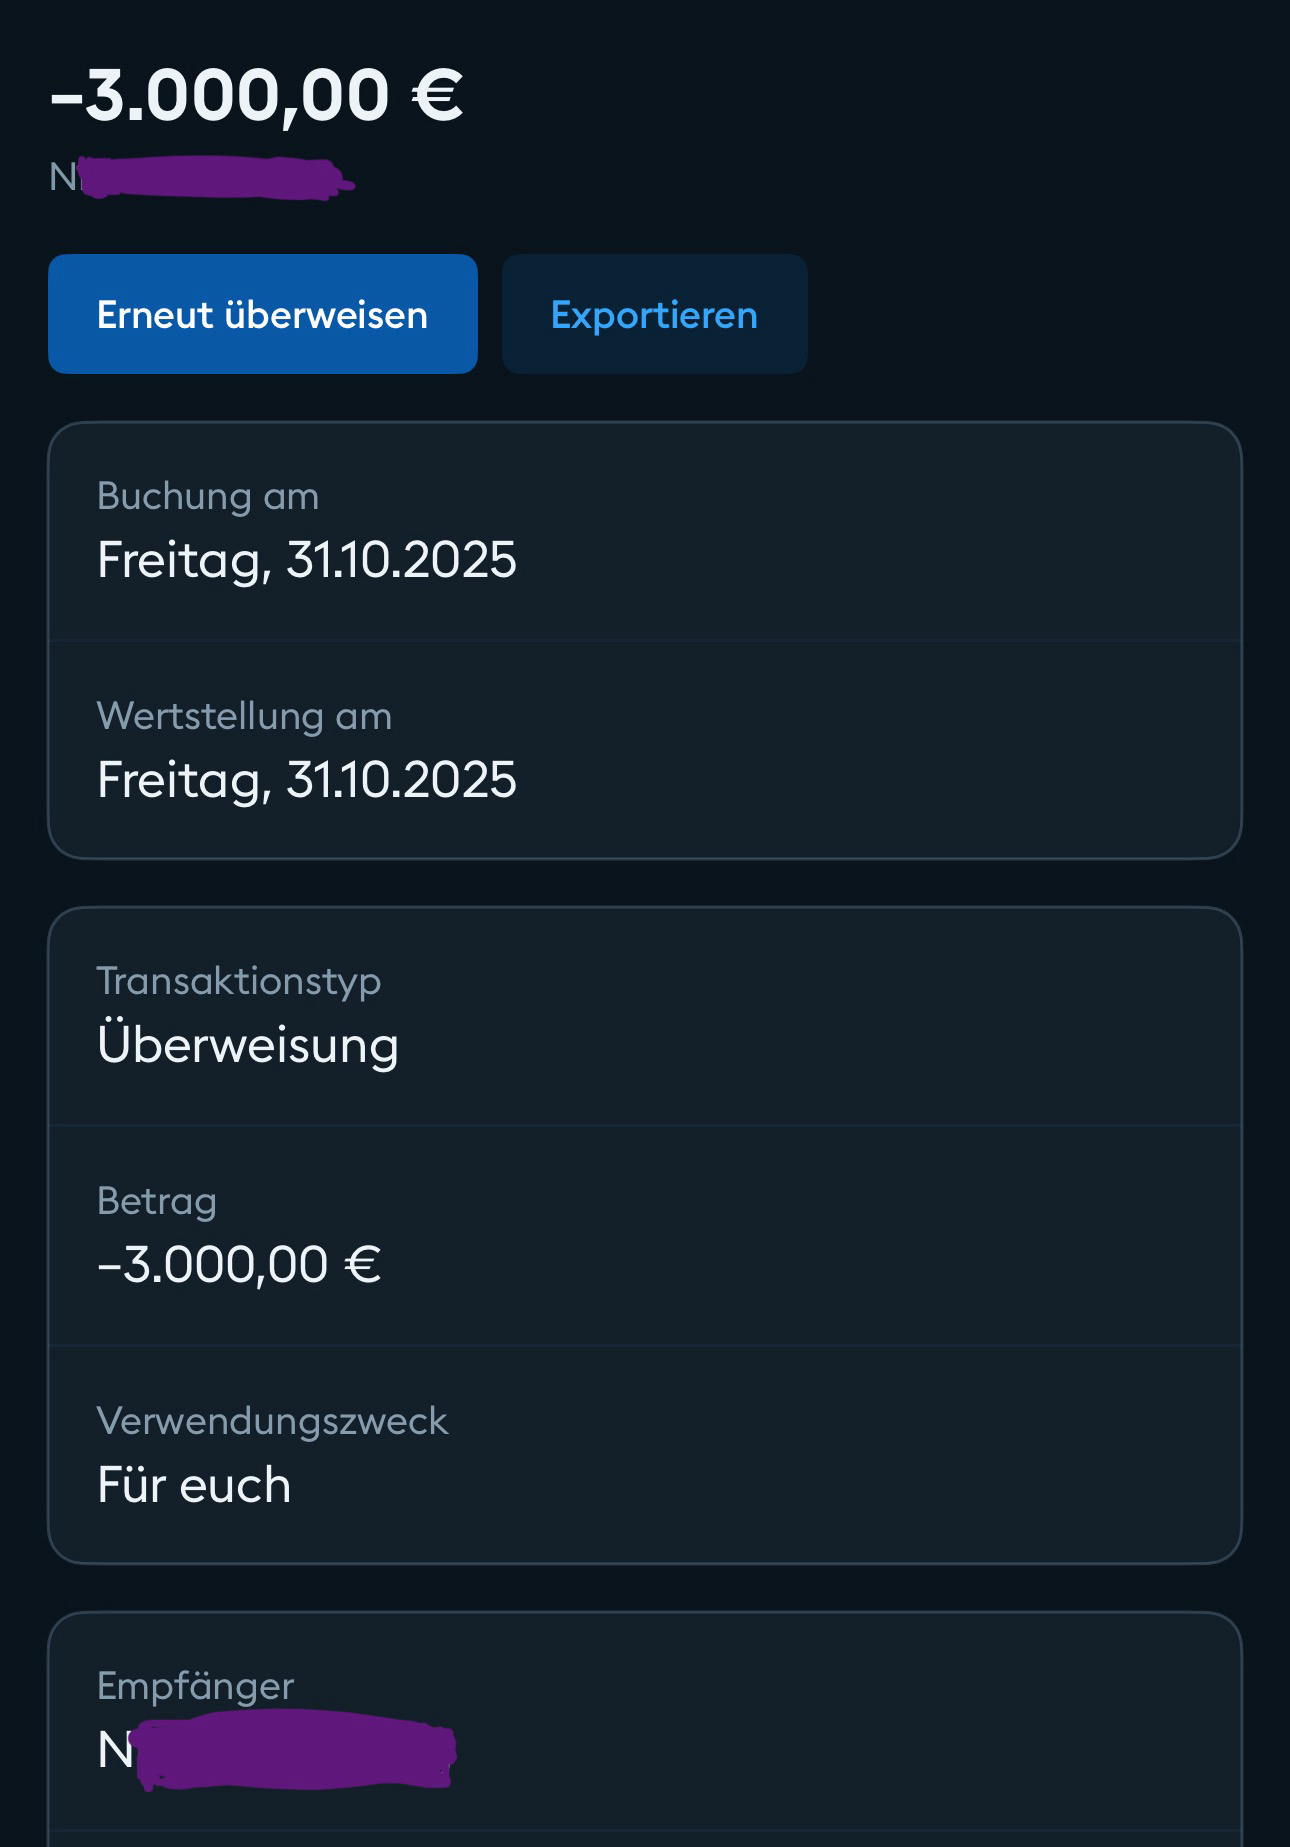Image resolution: width=1290 pixels, height=1847 pixels.
Task: Click the Buchung am label
Action: [x=208, y=496]
